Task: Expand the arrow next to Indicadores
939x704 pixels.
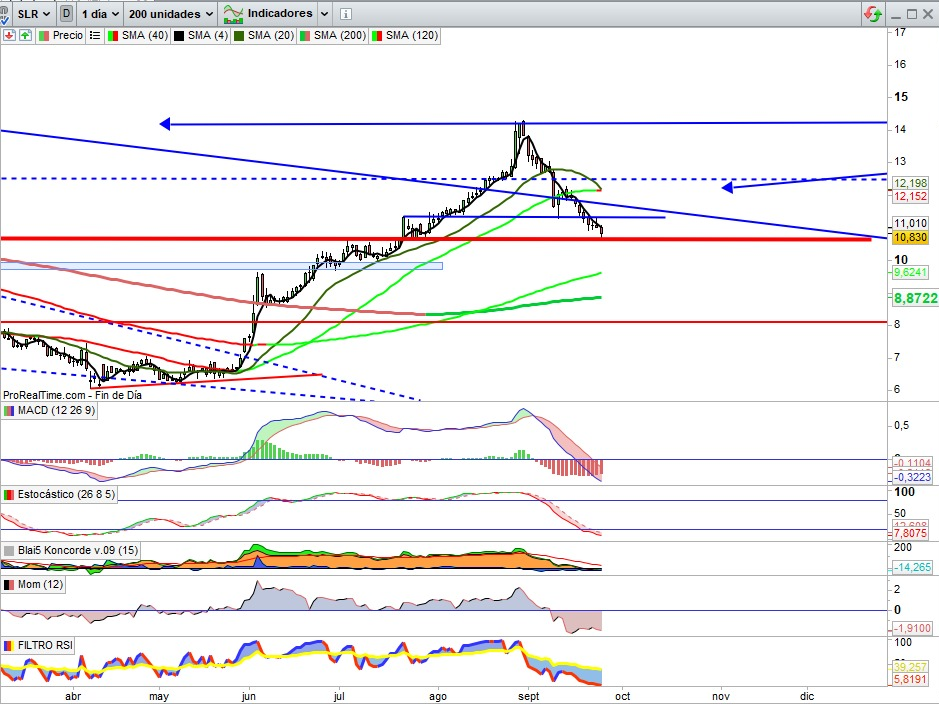Action: click(324, 13)
